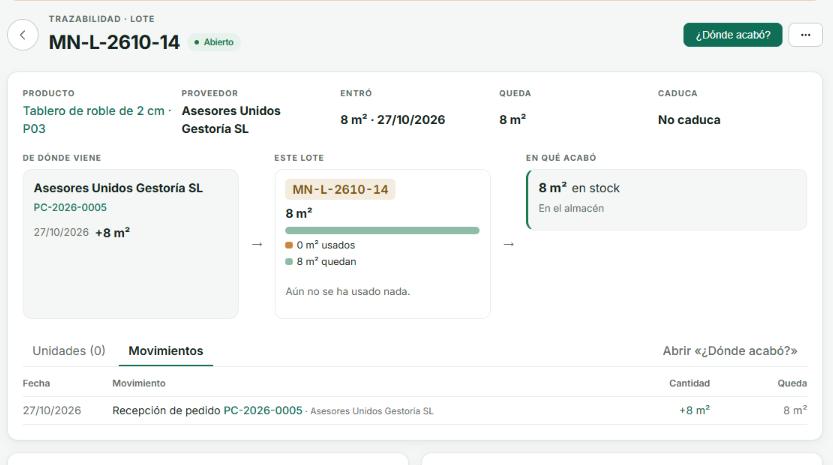Click the 8 m² en stock card

pos(666,200)
